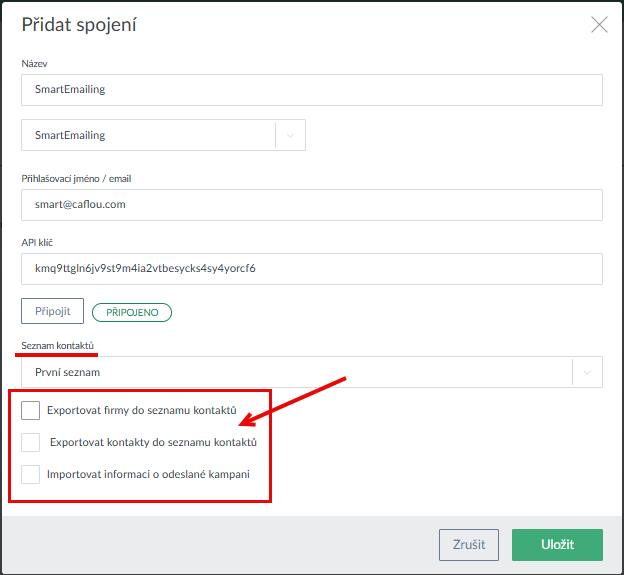Viewport: 624px width, 575px height.
Task: Expand the contact list using its chevron arrow
Action: pyautogui.click(x=587, y=372)
